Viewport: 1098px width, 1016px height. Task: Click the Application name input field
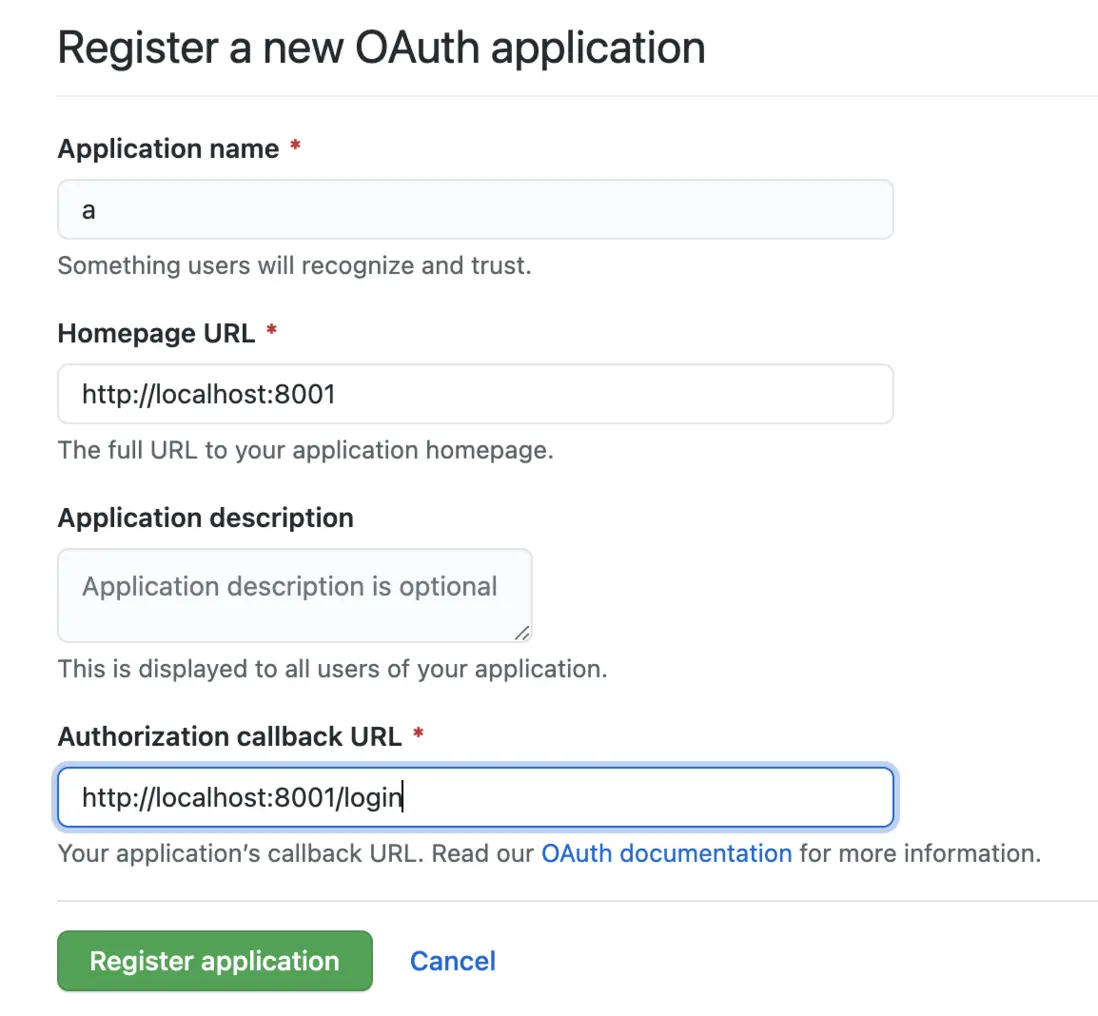pos(475,210)
